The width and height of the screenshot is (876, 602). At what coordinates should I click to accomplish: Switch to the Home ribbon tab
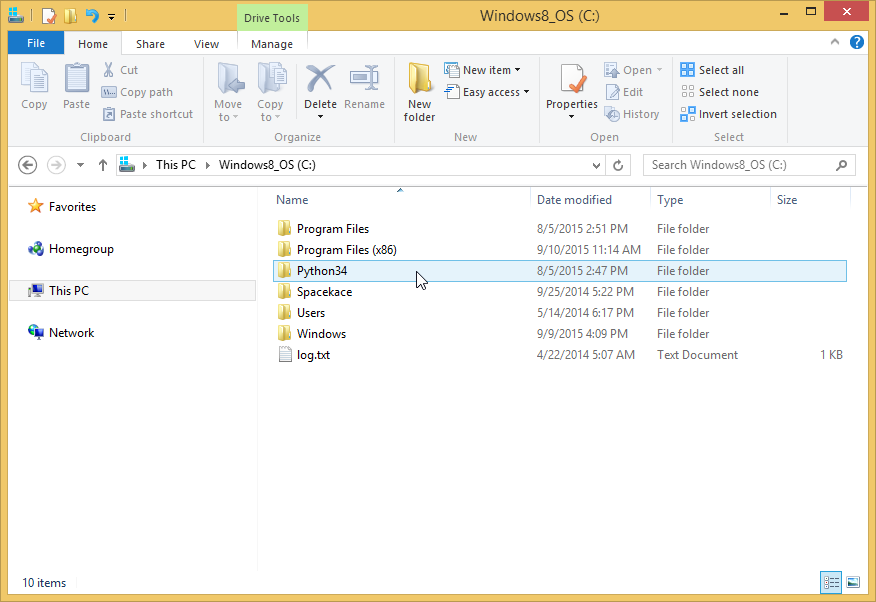[93, 44]
